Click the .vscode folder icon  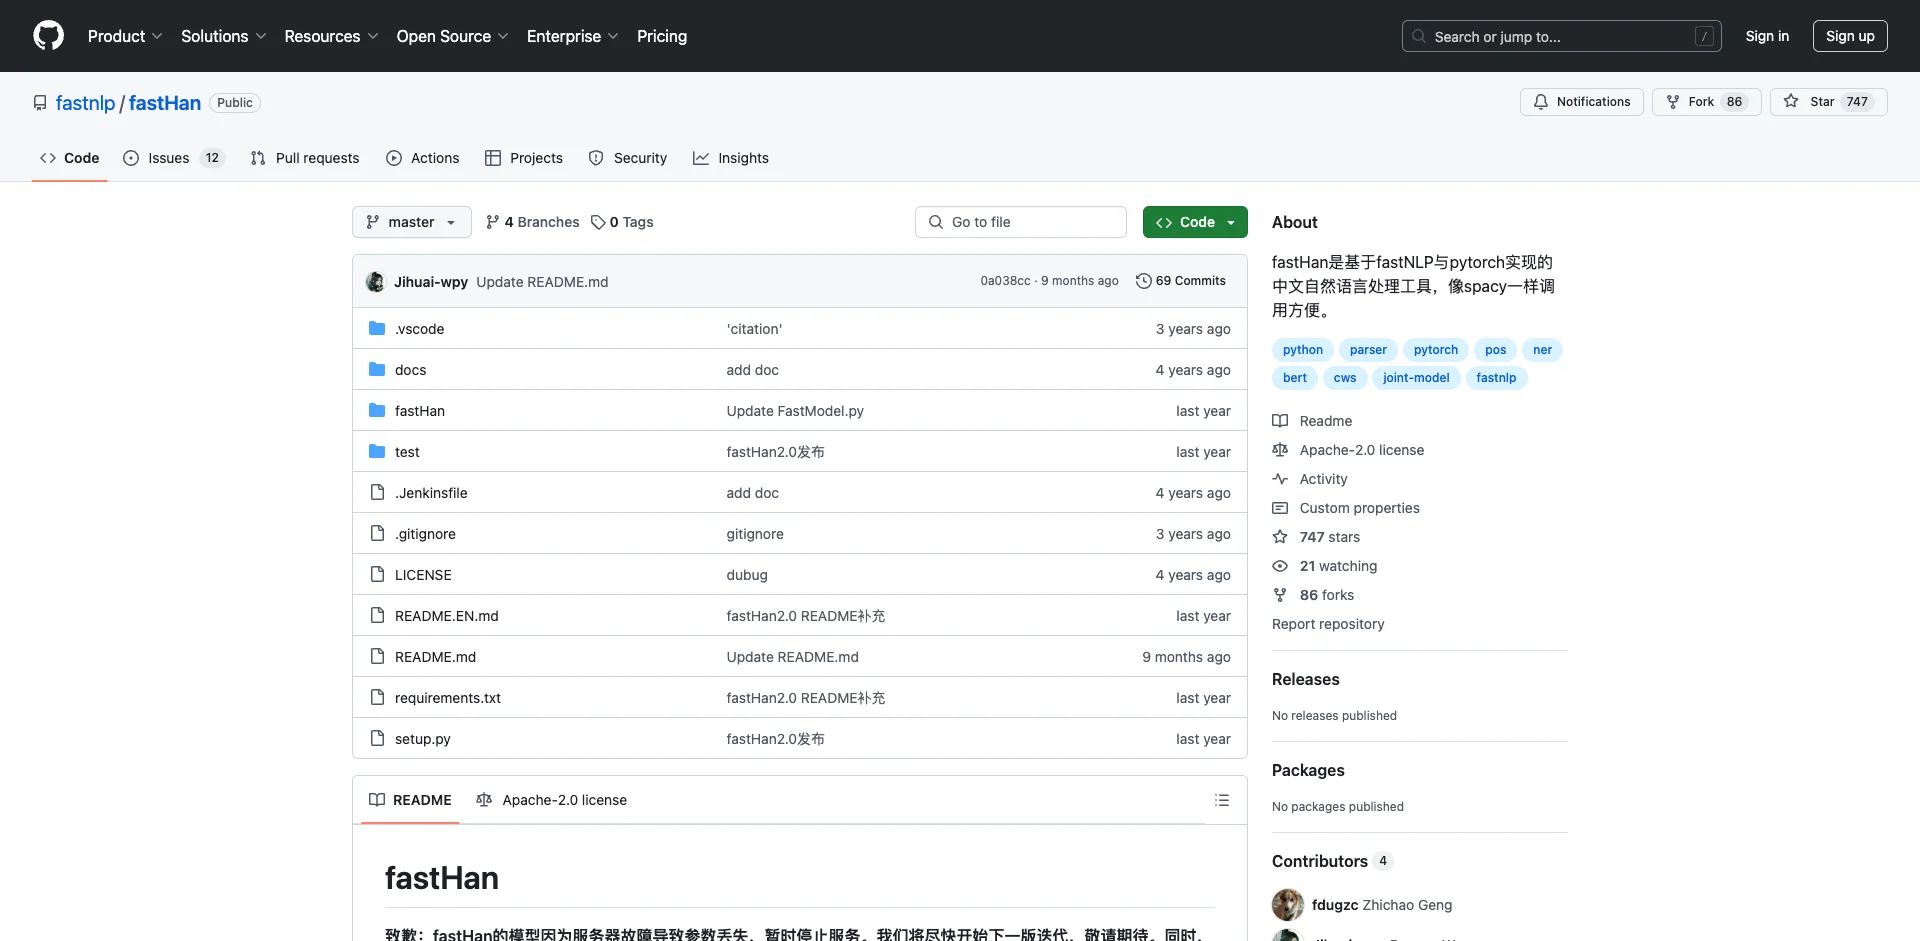[x=377, y=328]
